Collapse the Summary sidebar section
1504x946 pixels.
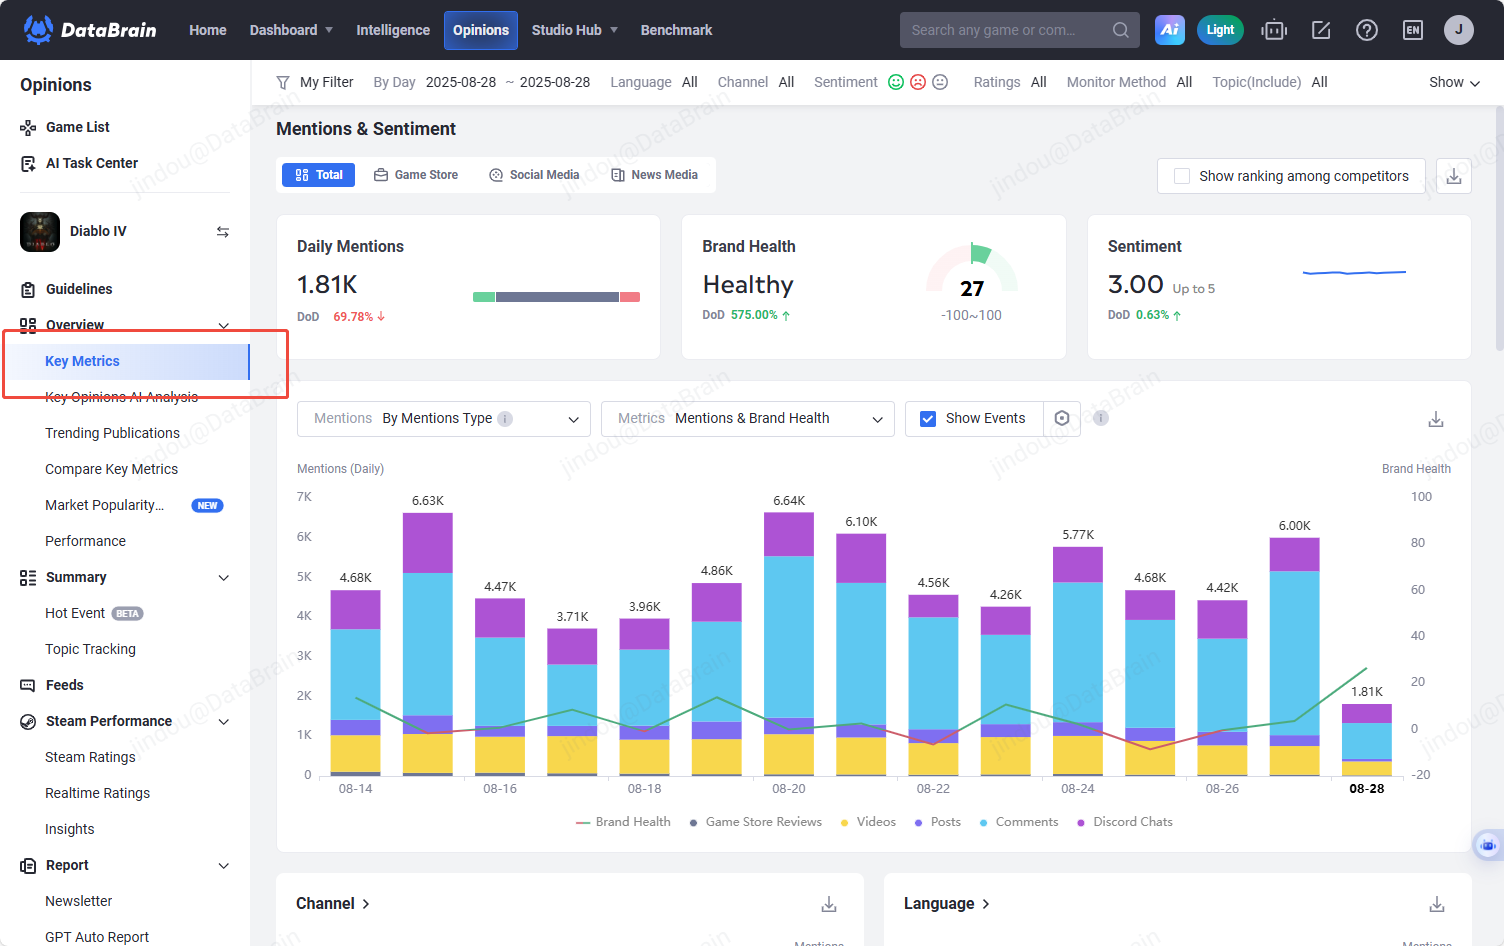224,577
